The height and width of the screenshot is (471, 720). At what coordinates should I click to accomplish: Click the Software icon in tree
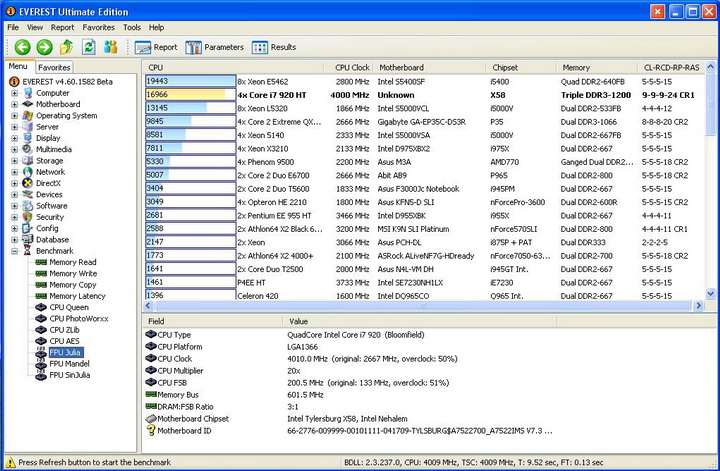click(28, 206)
